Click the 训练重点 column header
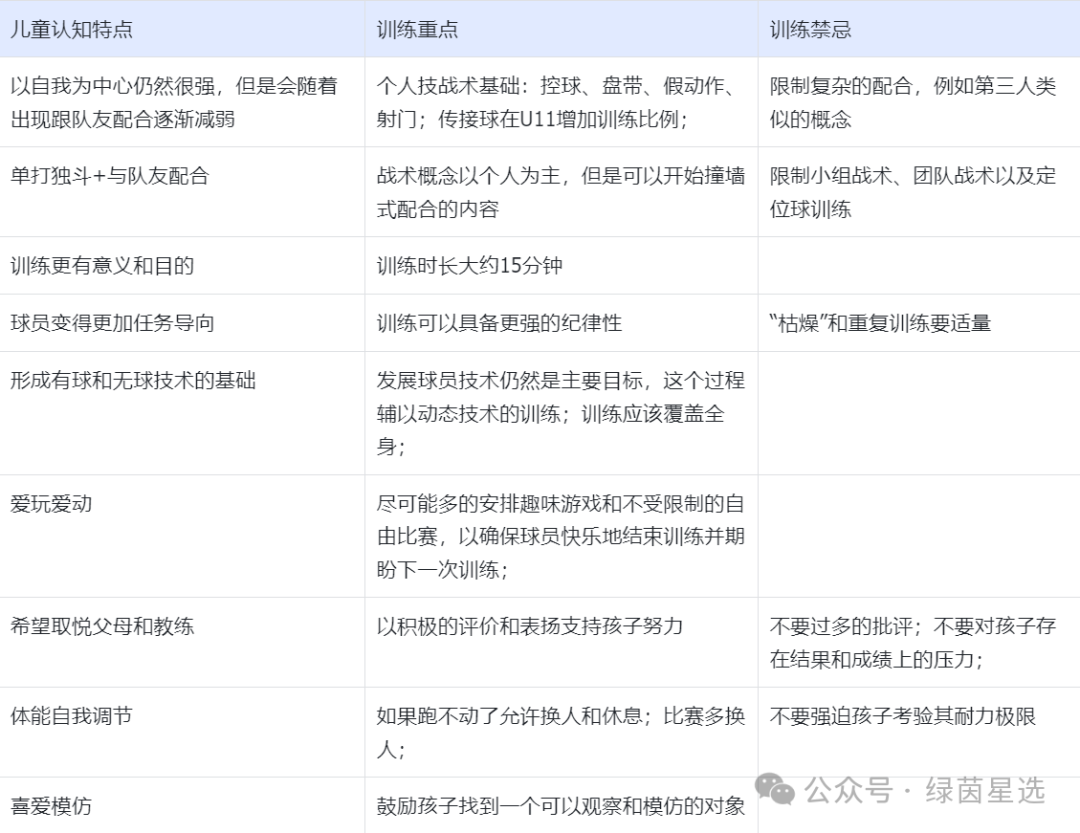The image size is (1080, 833). 561,29
